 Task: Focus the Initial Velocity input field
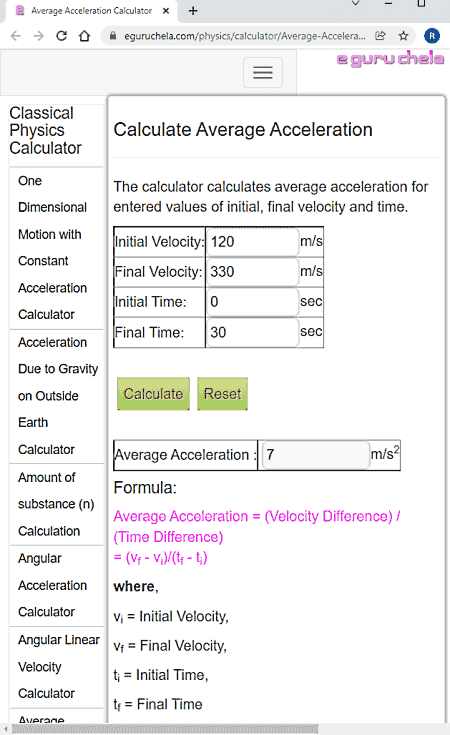click(252, 242)
